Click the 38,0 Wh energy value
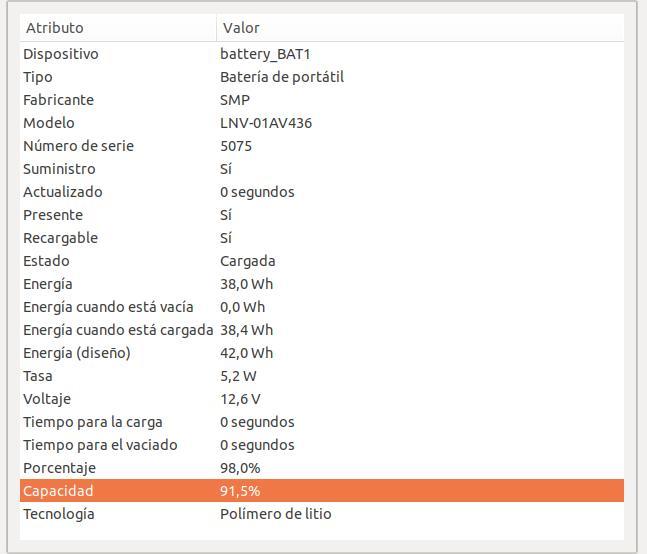 (246, 284)
